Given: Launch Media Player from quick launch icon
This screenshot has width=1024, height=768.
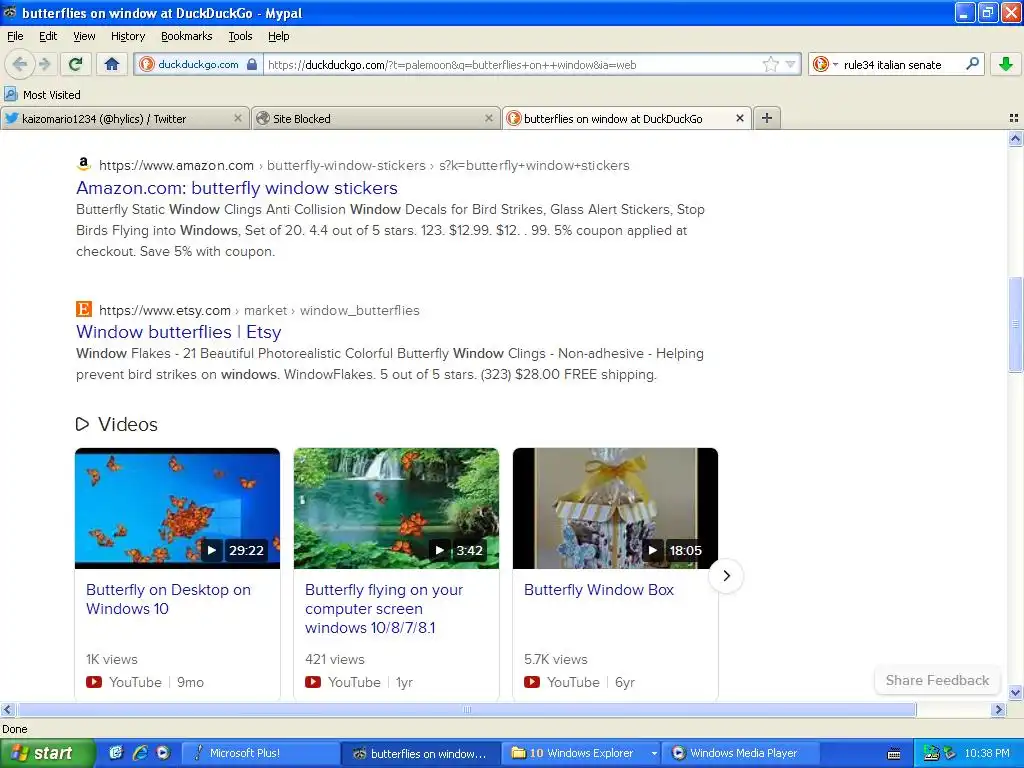Looking at the screenshot, I should (x=163, y=753).
